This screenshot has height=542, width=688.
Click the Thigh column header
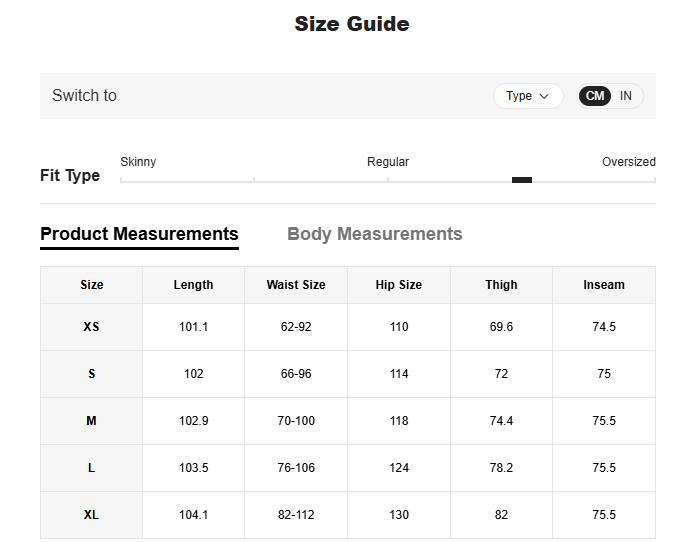(x=501, y=285)
